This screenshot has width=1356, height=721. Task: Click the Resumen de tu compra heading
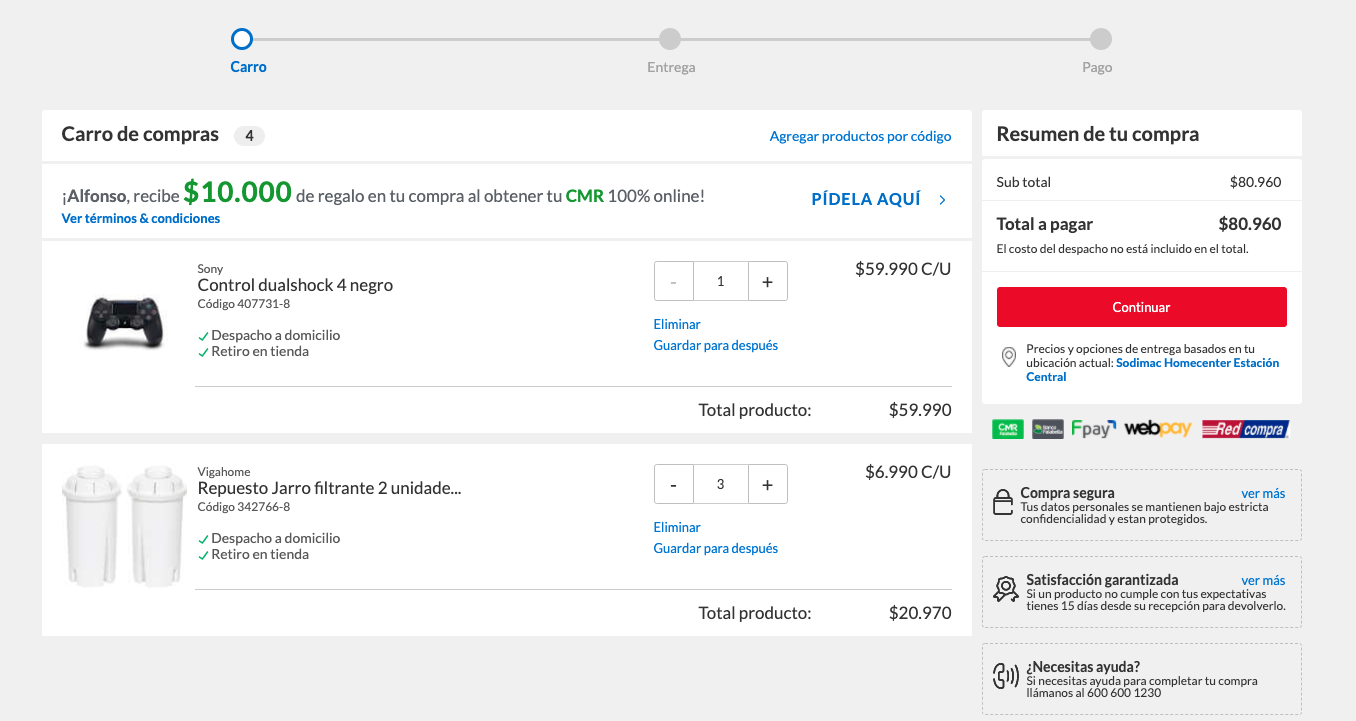tap(1097, 134)
